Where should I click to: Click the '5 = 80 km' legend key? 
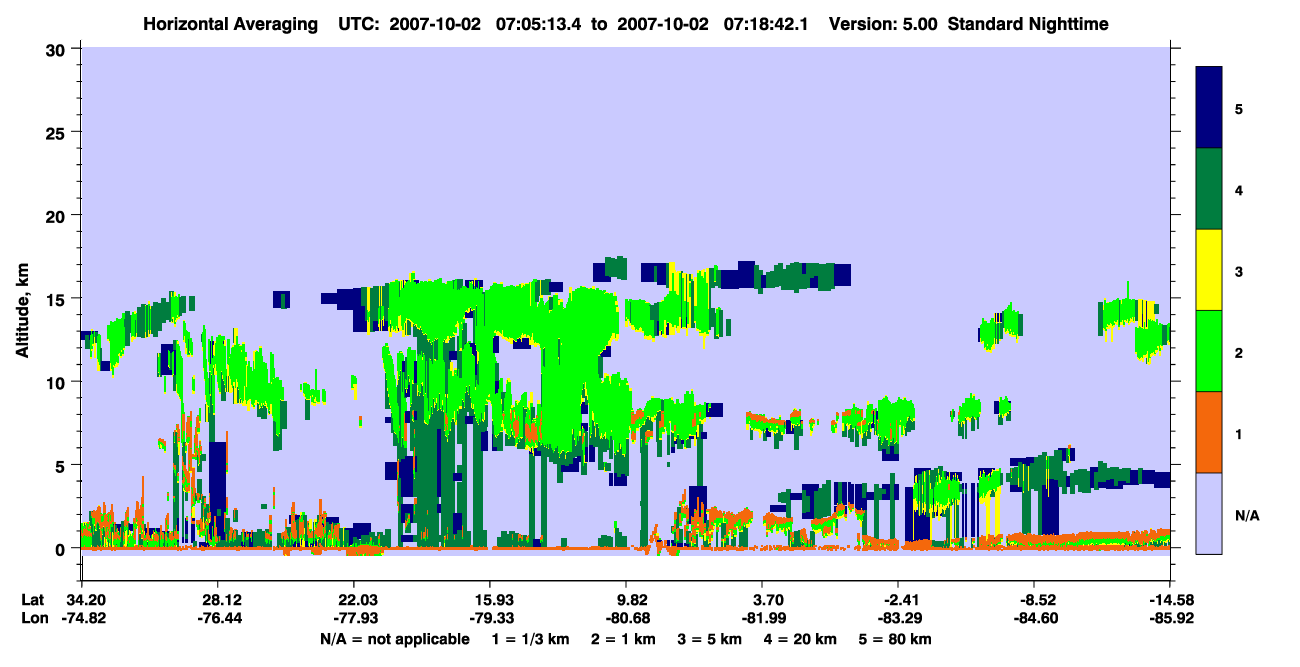[895, 638]
